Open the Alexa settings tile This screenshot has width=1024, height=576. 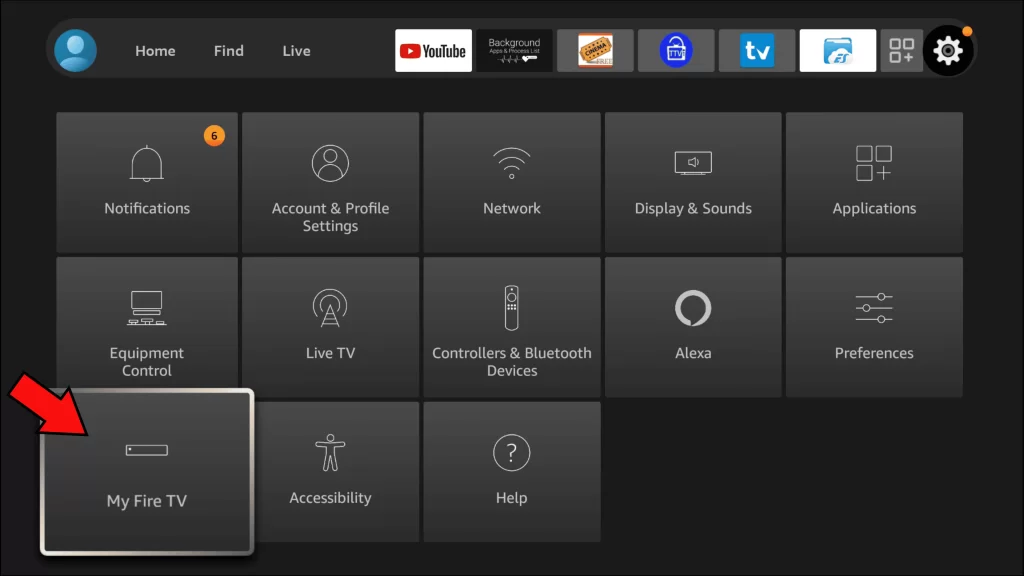click(693, 327)
